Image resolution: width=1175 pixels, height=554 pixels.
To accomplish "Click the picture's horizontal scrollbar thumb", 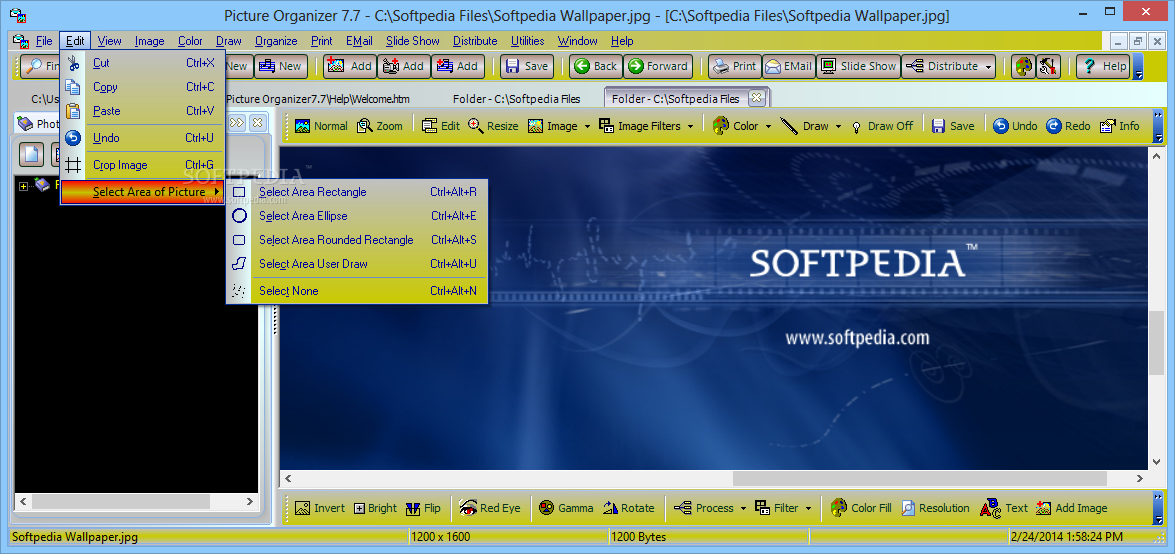I will point(919,478).
